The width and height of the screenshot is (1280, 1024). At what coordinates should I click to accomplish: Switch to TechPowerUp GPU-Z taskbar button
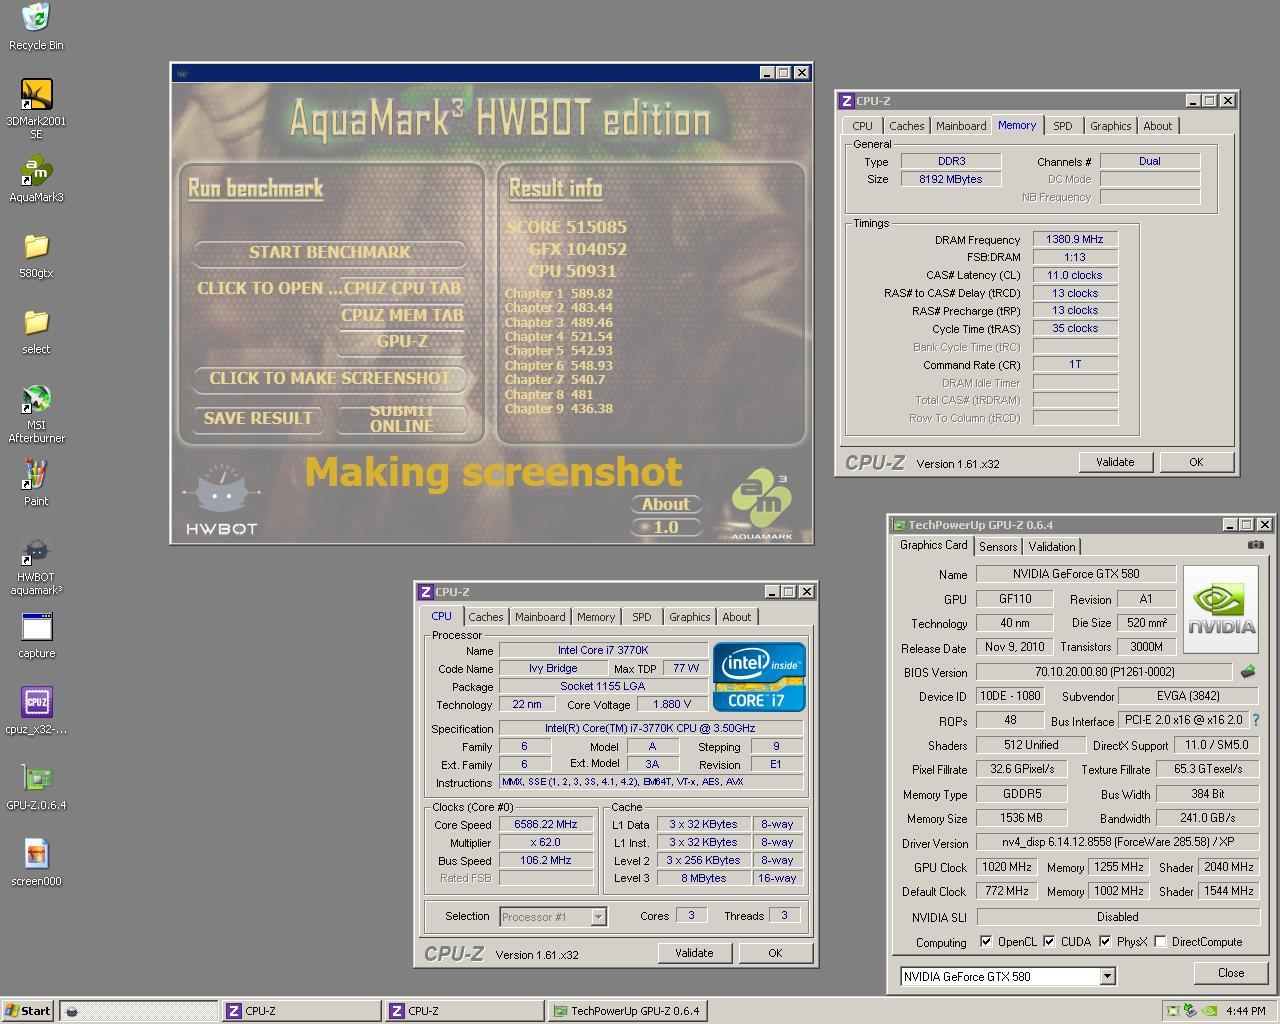coord(628,1011)
